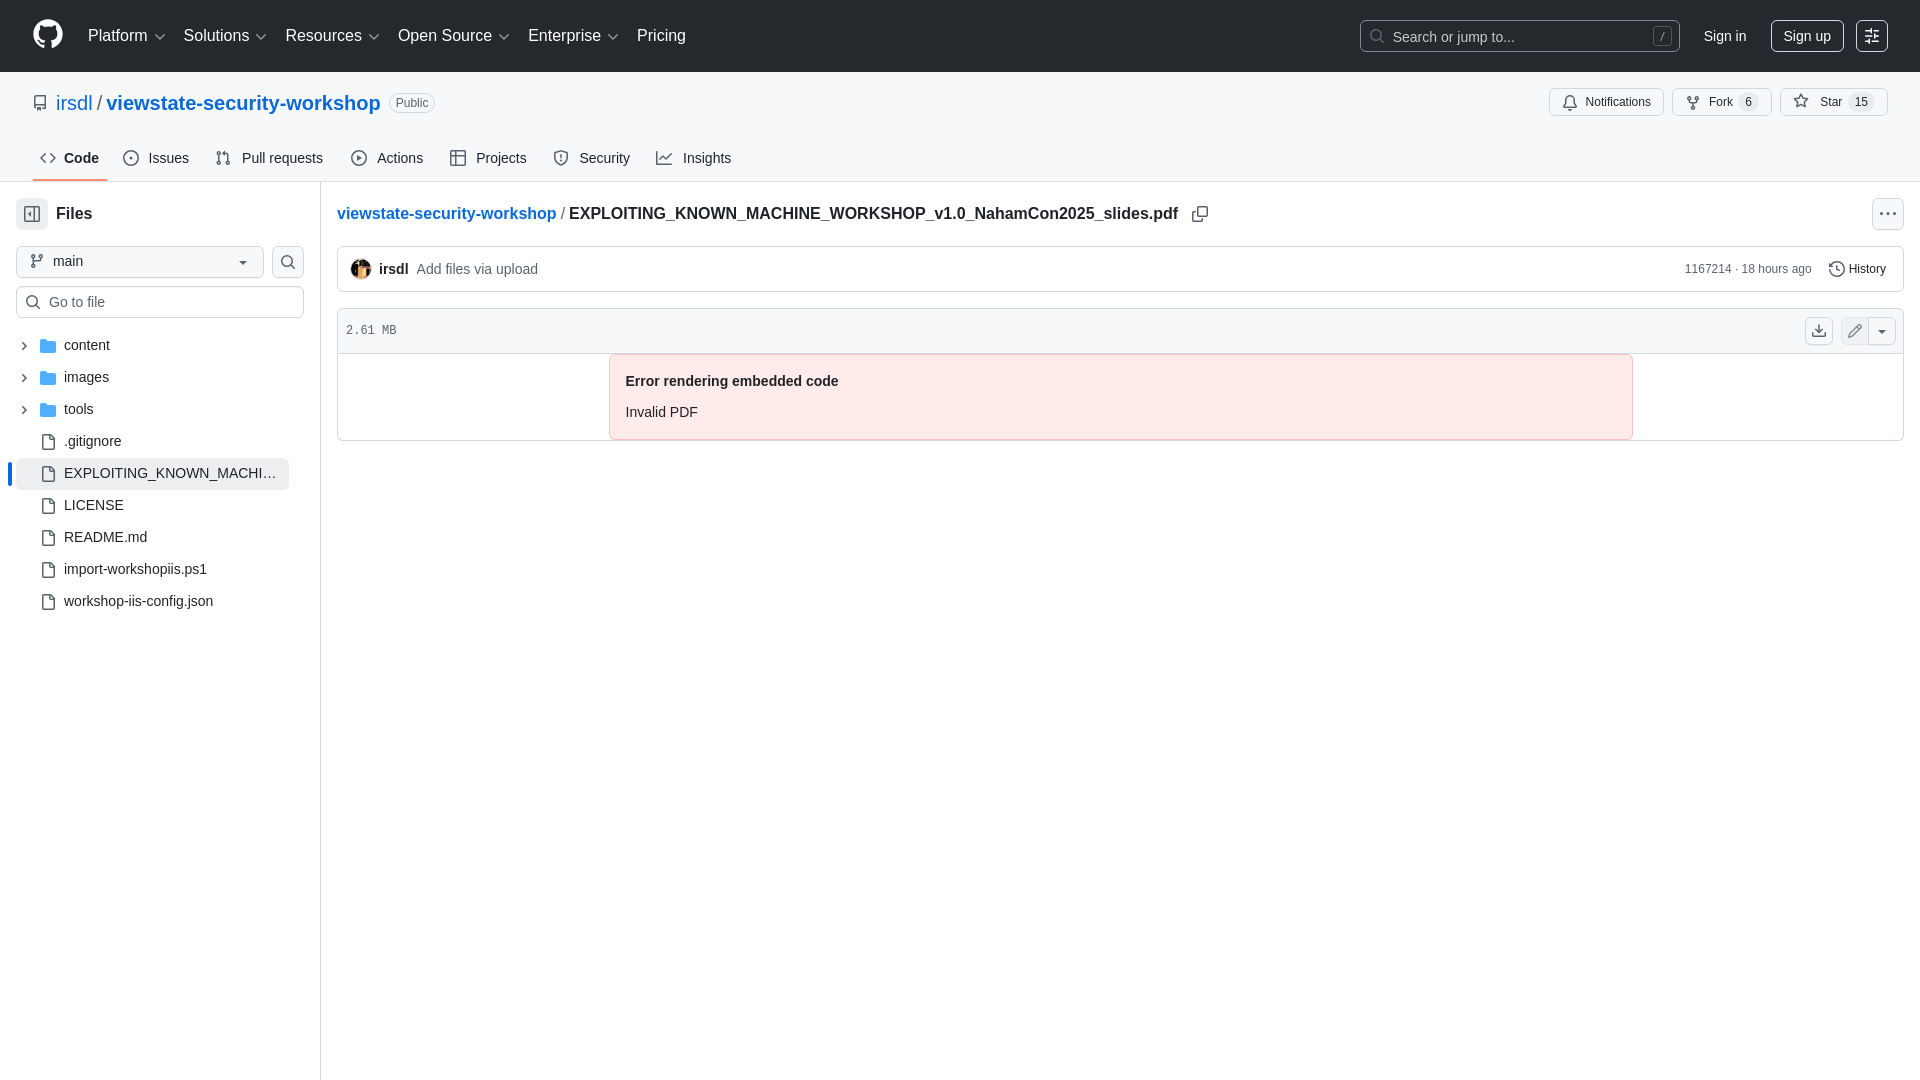
Task: Collapse the Files side panel
Action: (x=30, y=213)
